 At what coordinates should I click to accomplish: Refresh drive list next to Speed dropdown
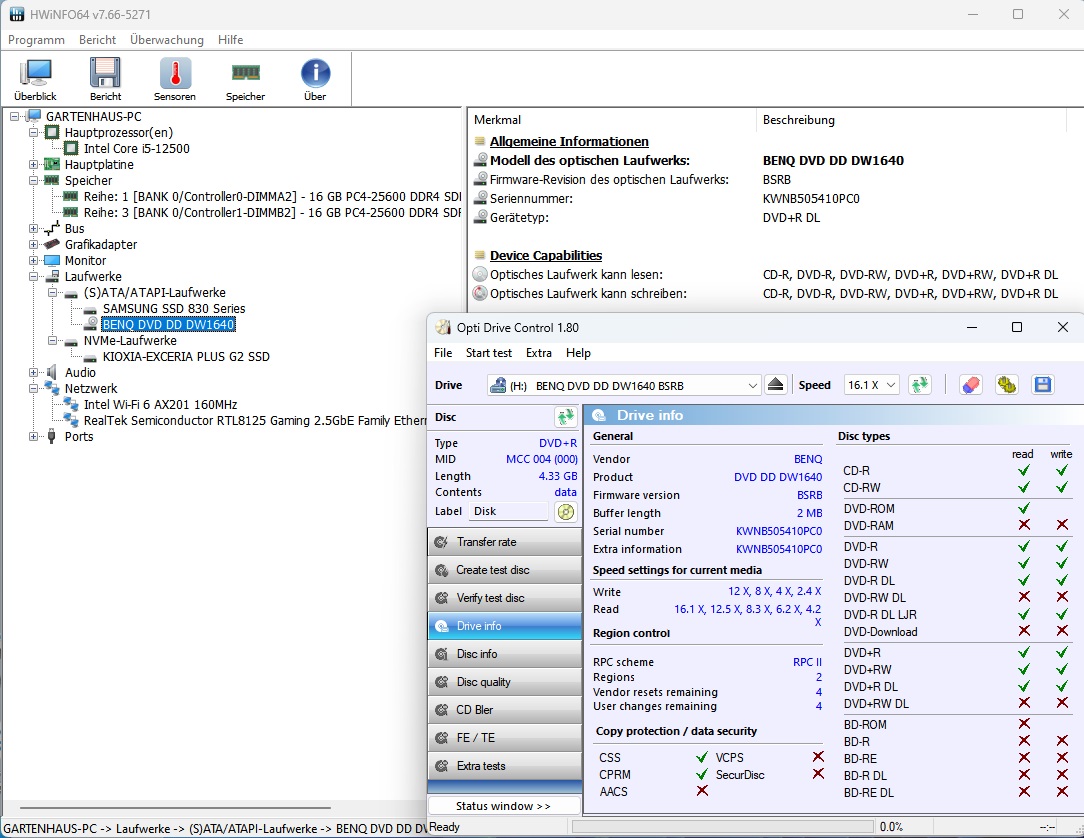(919, 384)
